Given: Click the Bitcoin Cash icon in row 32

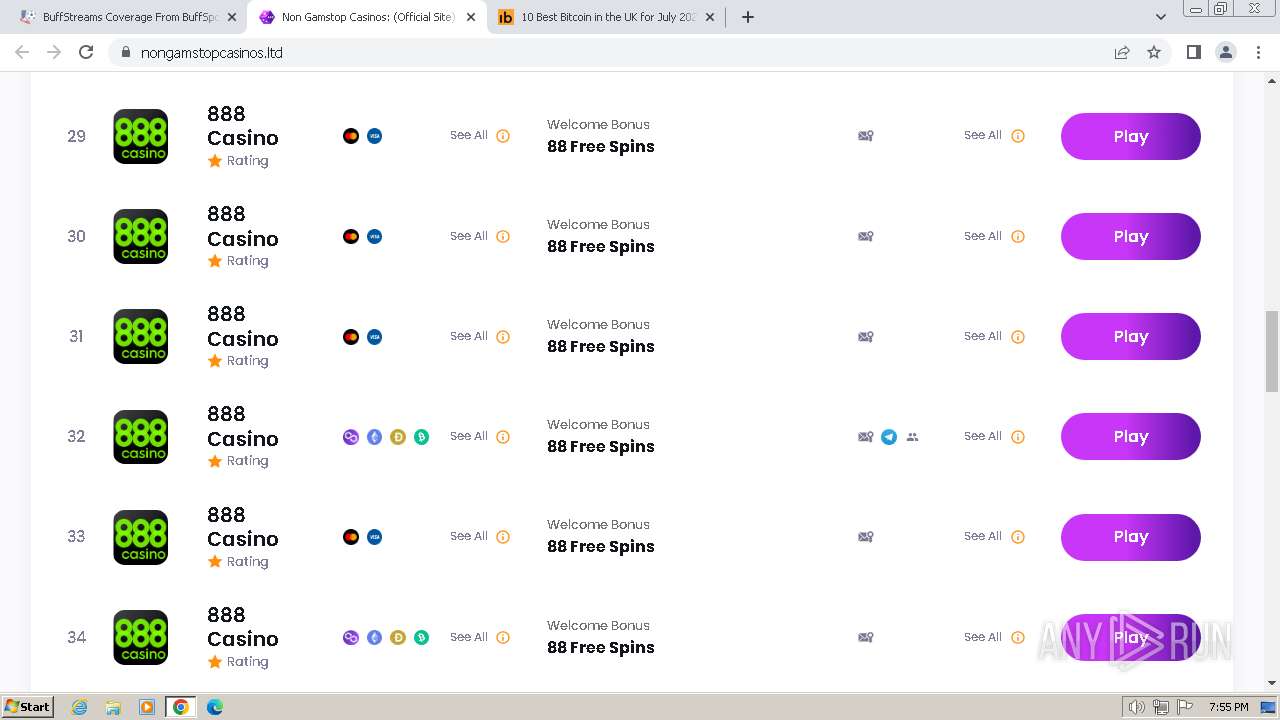Looking at the screenshot, I should click(421, 437).
